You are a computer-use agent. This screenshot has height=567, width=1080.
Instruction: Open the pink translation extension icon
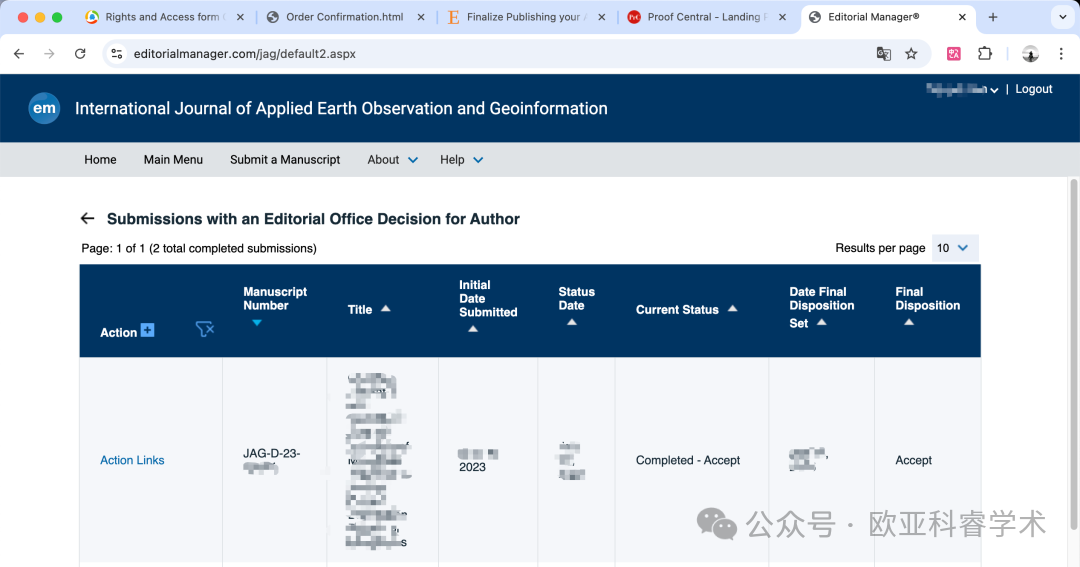pyautogui.click(x=954, y=54)
